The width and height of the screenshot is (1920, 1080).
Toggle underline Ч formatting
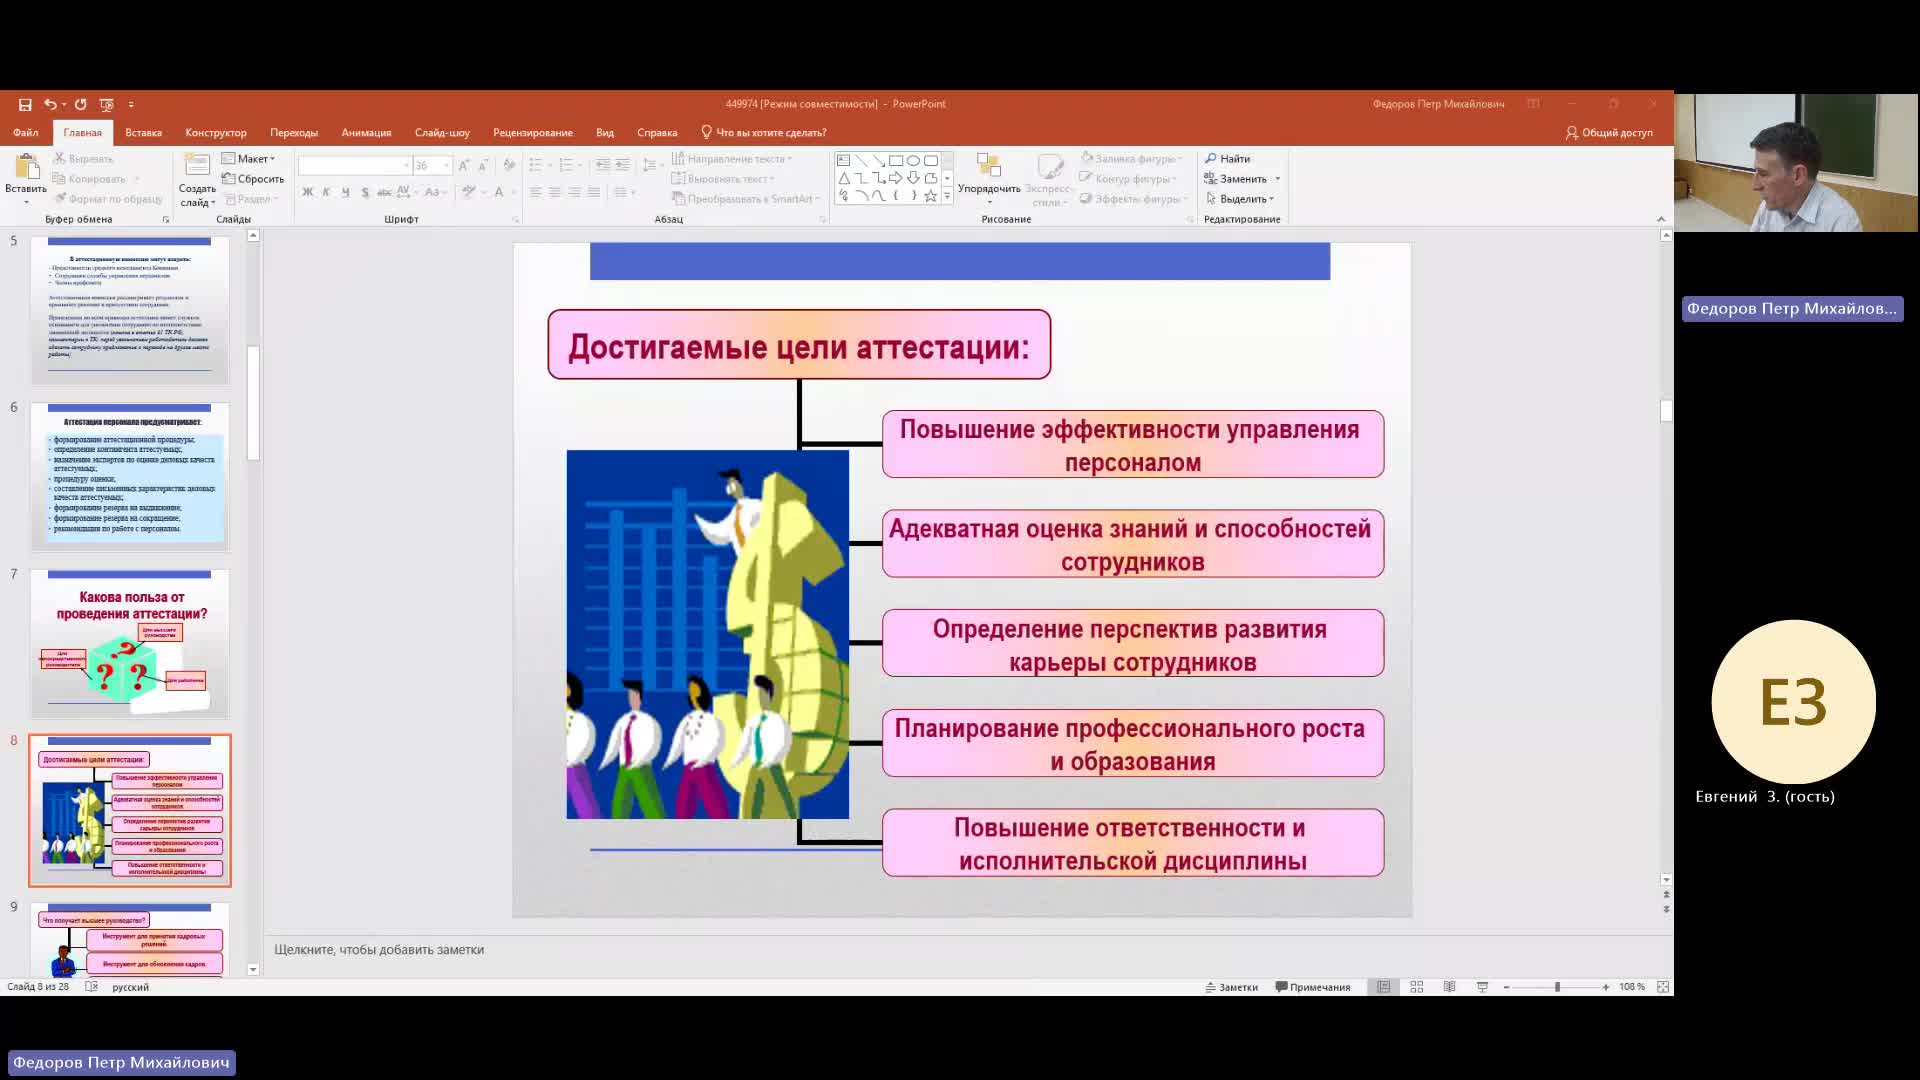click(346, 192)
